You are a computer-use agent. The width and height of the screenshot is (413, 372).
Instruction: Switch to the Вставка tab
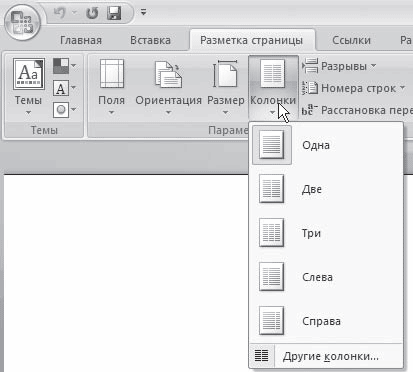pyautogui.click(x=150, y=40)
